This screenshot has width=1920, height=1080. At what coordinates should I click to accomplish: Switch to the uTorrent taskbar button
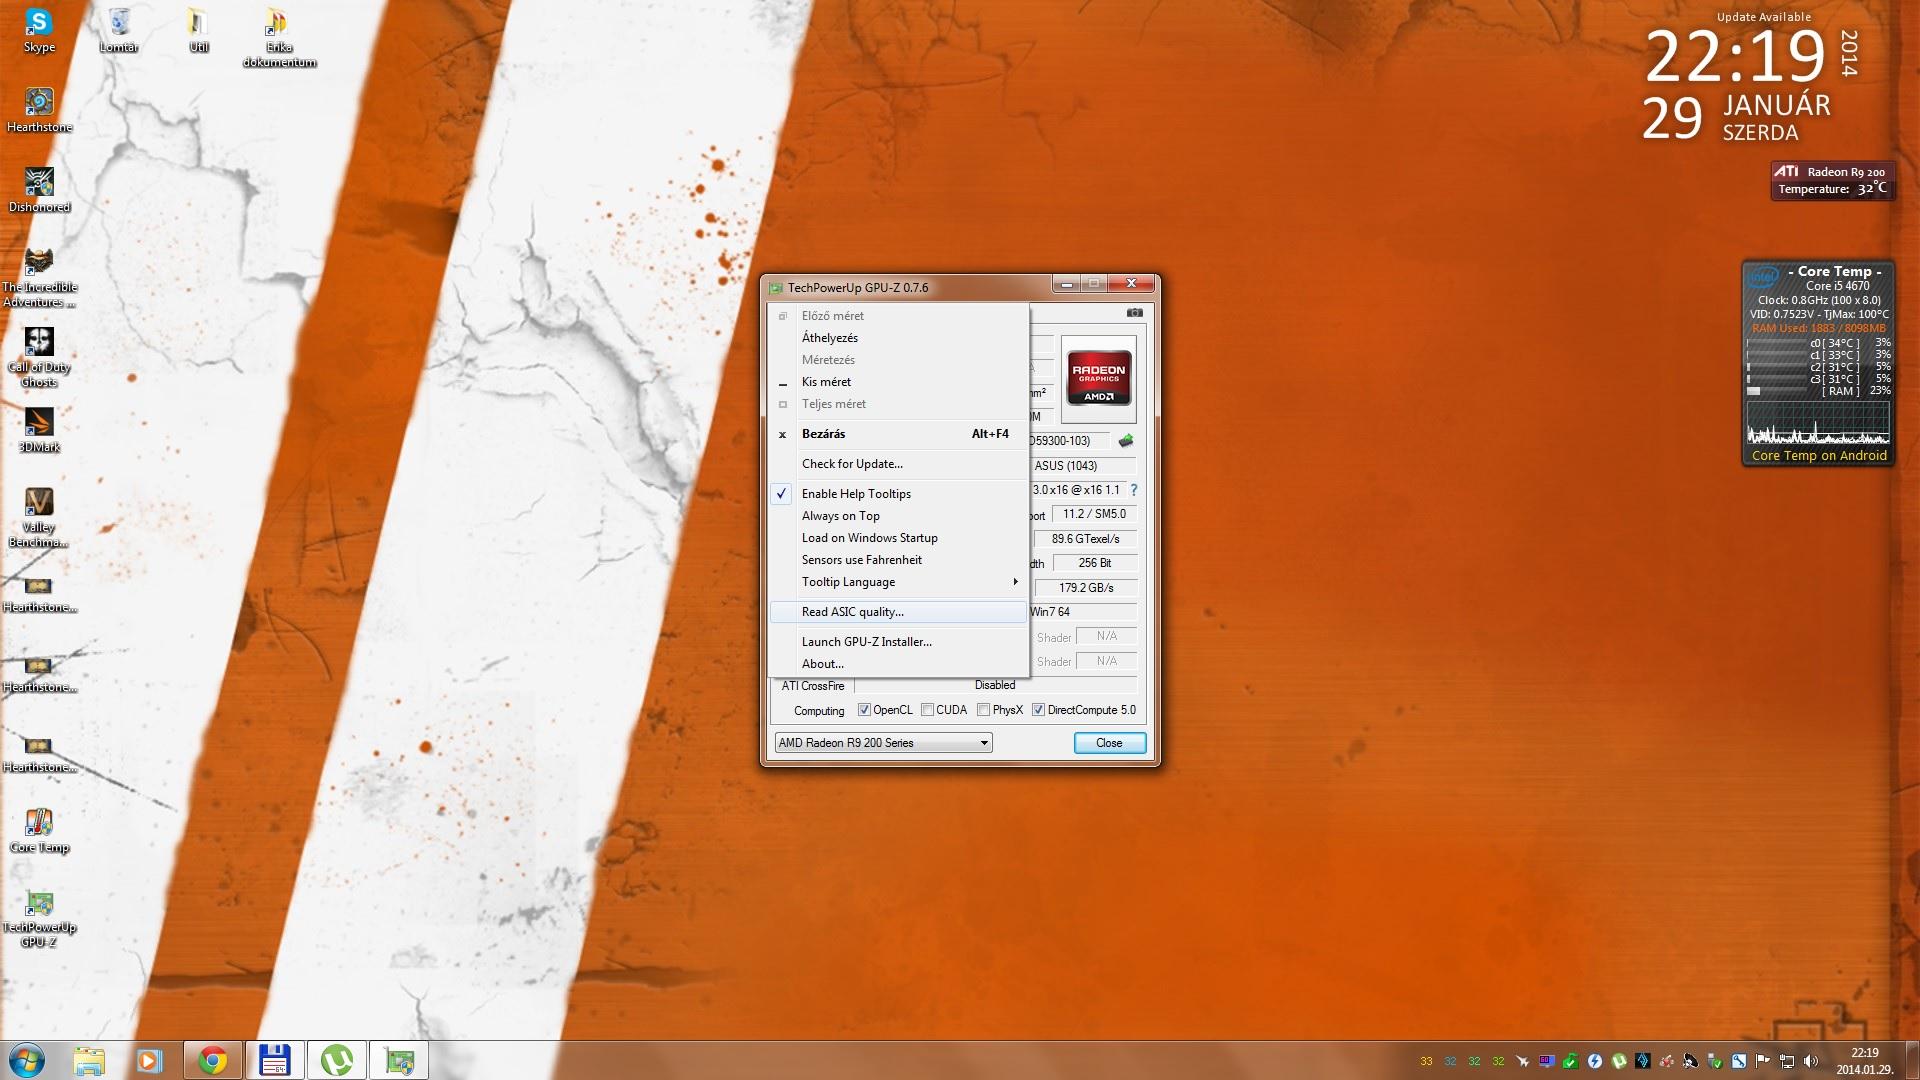[x=336, y=1060]
